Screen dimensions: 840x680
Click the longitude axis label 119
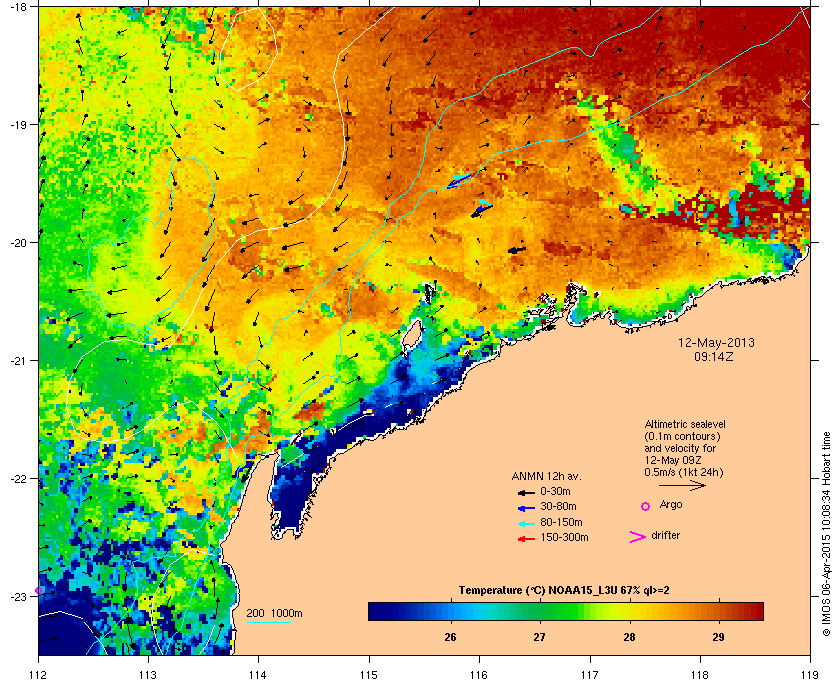coord(810,674)
